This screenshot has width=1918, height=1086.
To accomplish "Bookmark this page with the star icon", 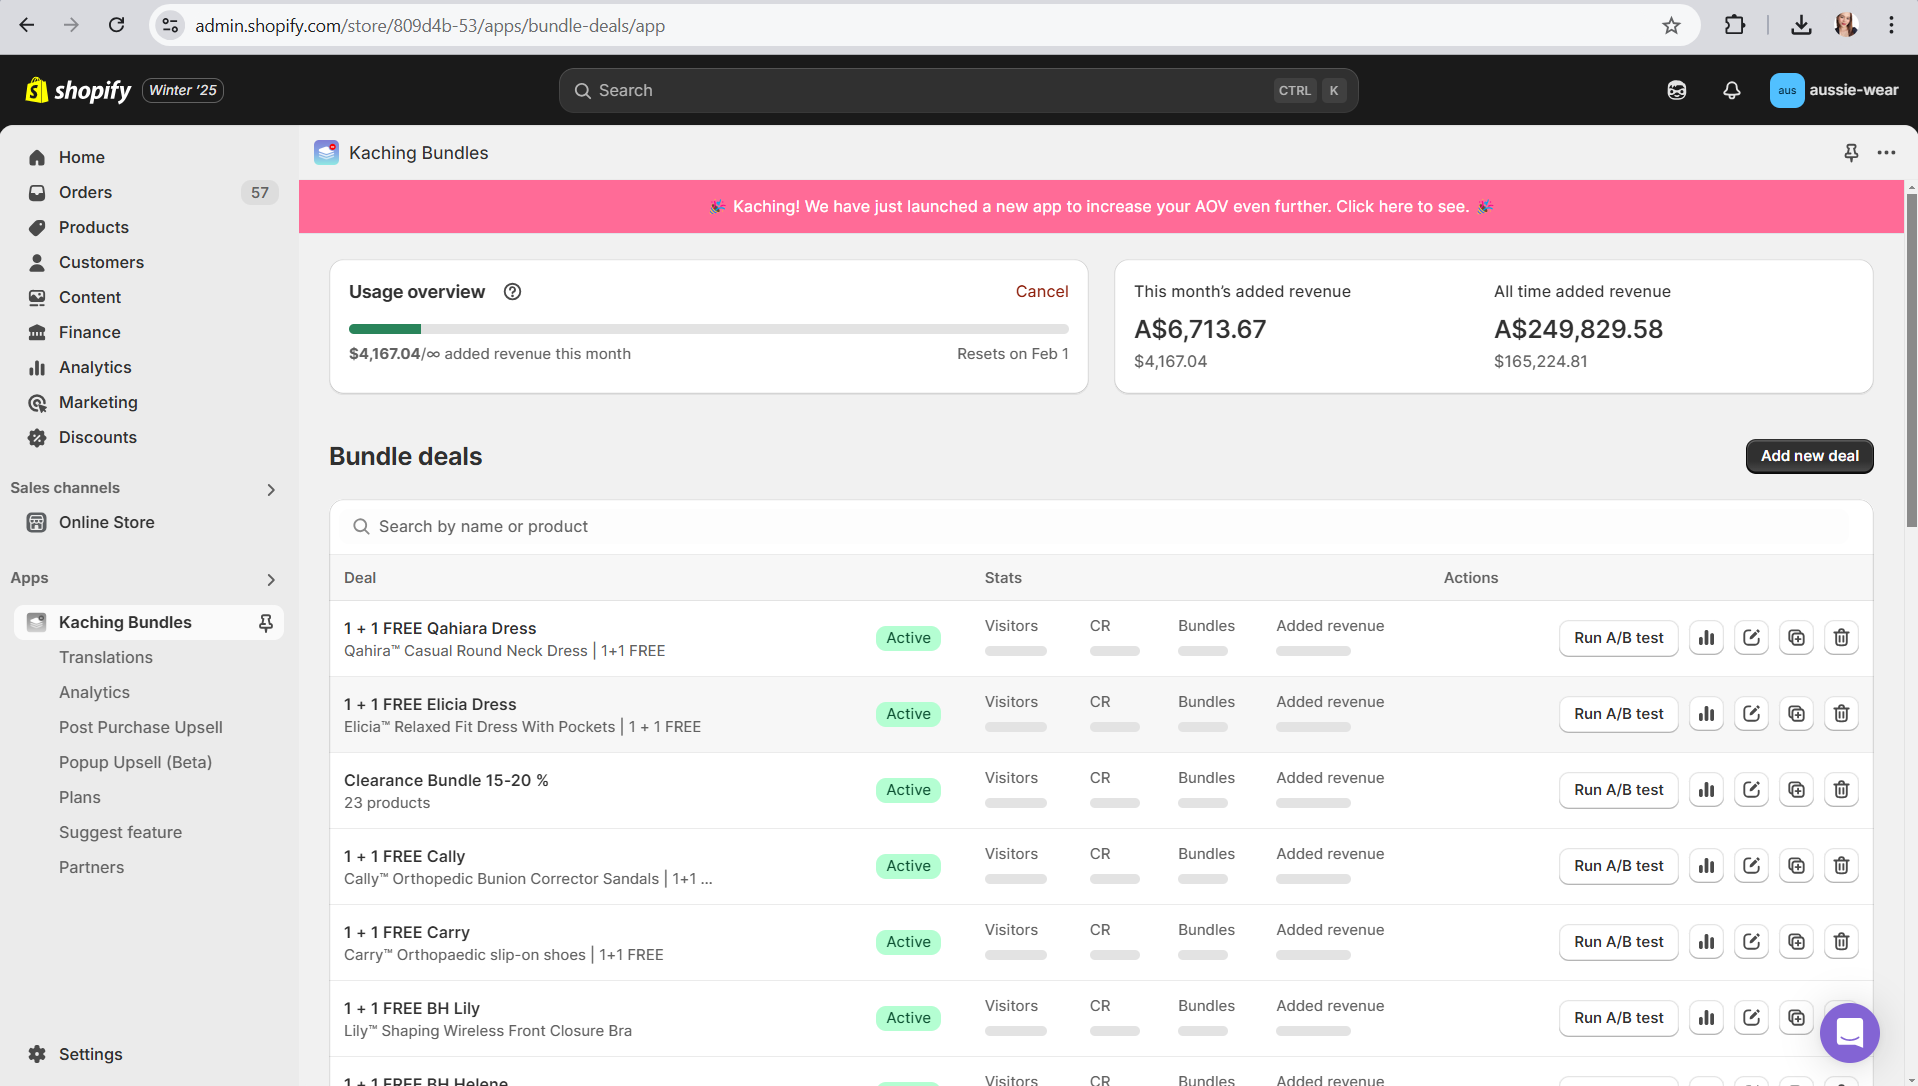I will tap(1671, 26).
